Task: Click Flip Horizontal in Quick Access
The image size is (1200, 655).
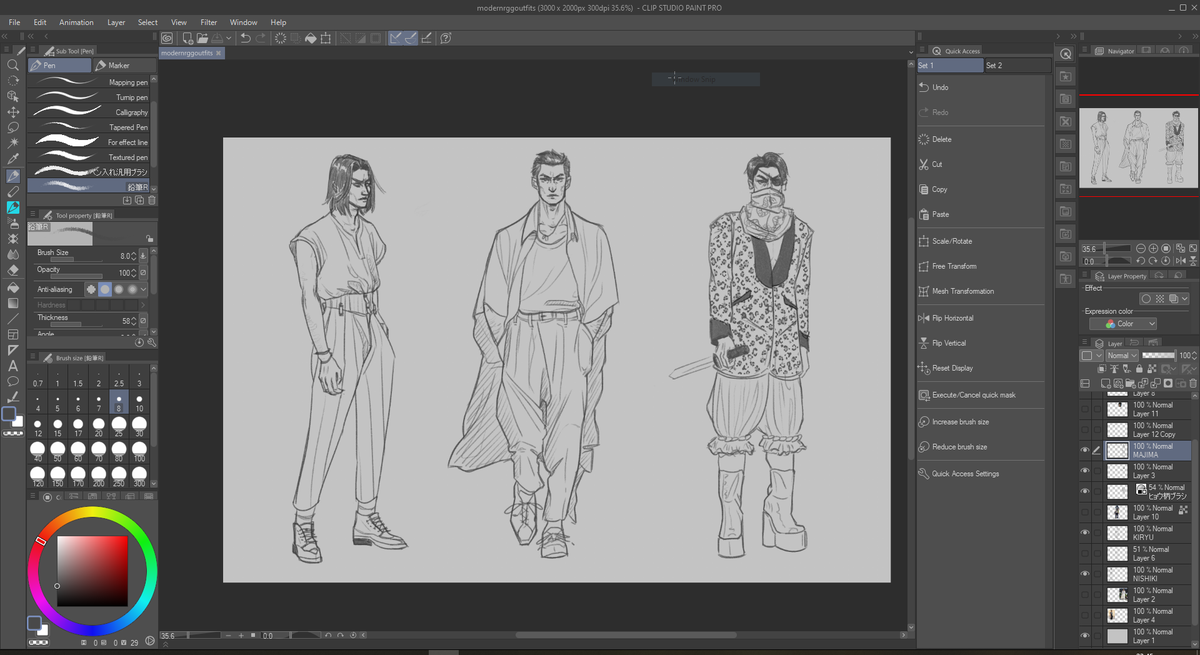Action: click(x=983, y=318)
